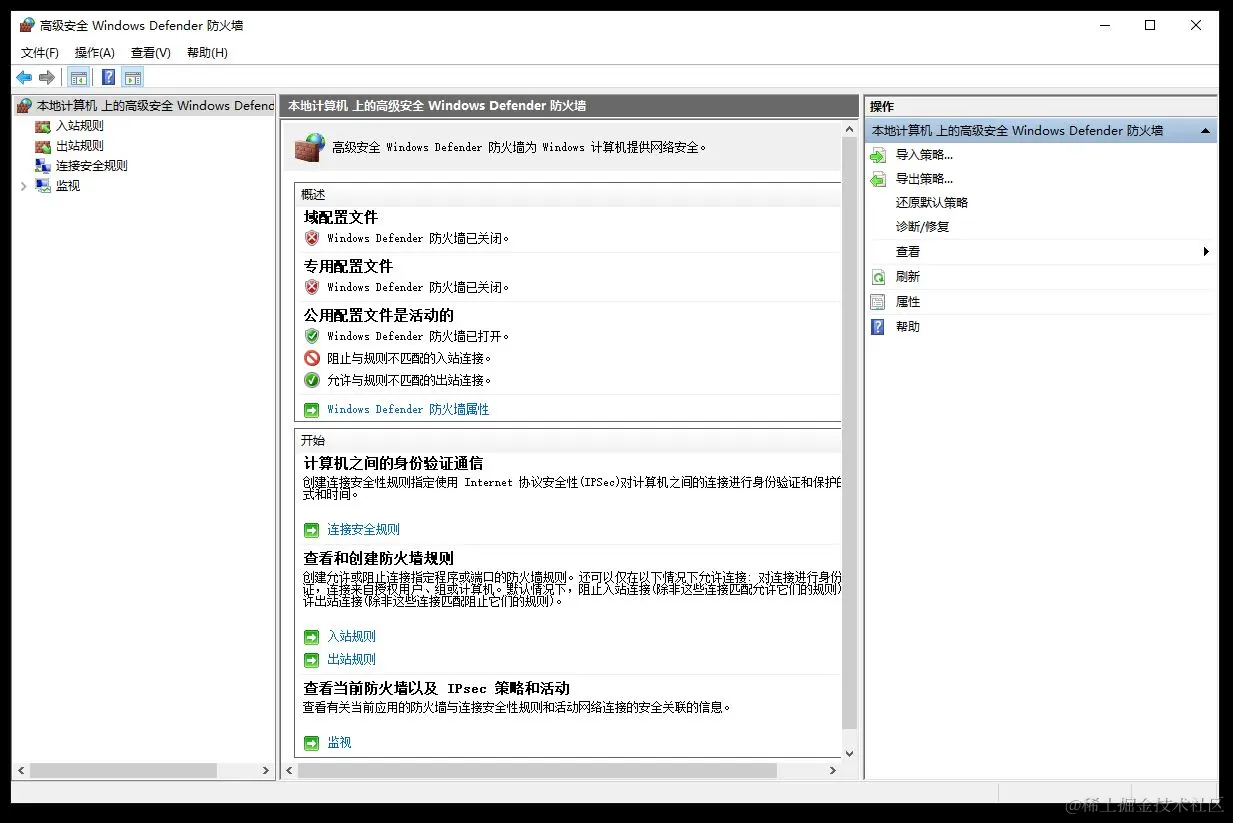Image resolution: width=1233 pixels, height=823 pixels.
Task: Open the 监视 link in center pane
Action: click(x=340, y=743)
